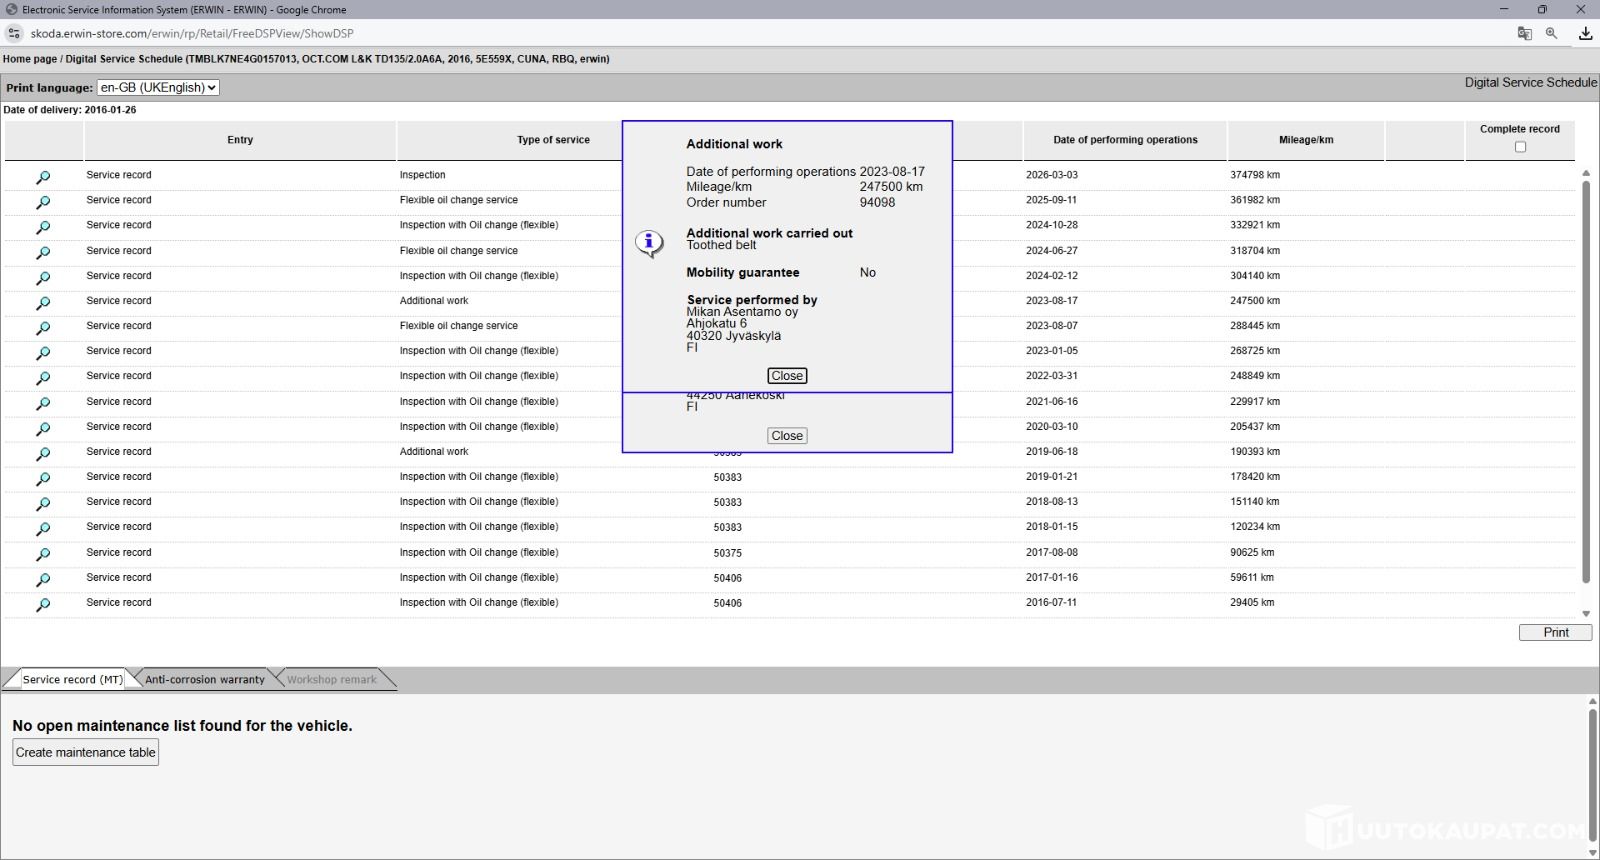
Task: Switch to the Anti-corrosion warranty tab
Action: point(204,680)
